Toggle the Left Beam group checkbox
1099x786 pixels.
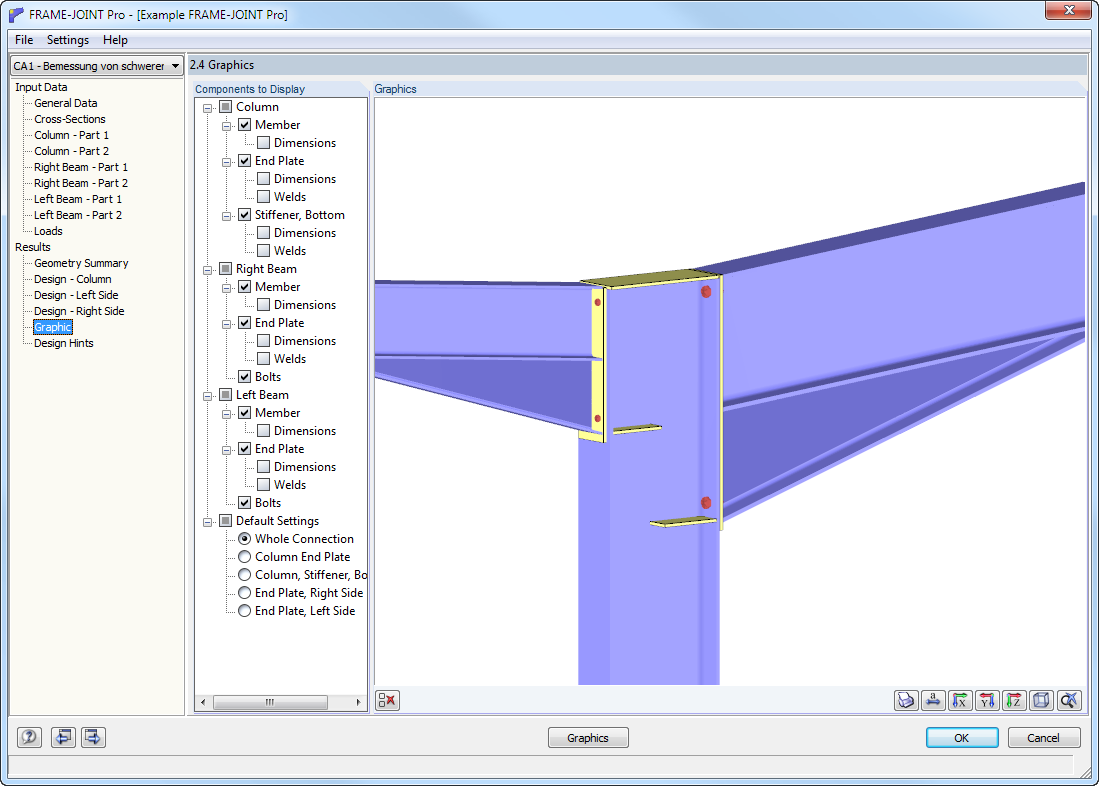point(226,395)
